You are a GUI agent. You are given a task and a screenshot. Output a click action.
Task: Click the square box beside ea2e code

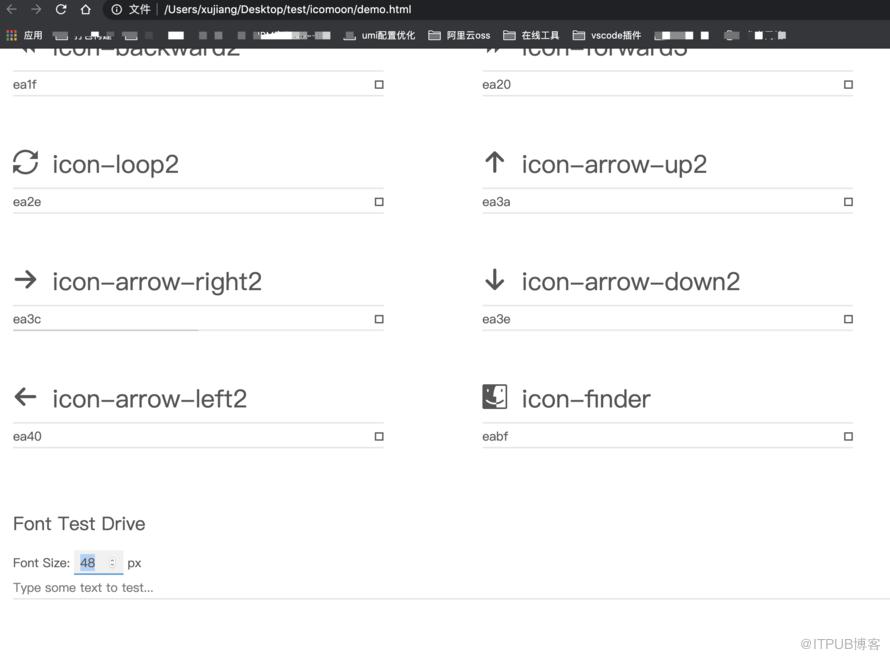click(x=379, y=202)
